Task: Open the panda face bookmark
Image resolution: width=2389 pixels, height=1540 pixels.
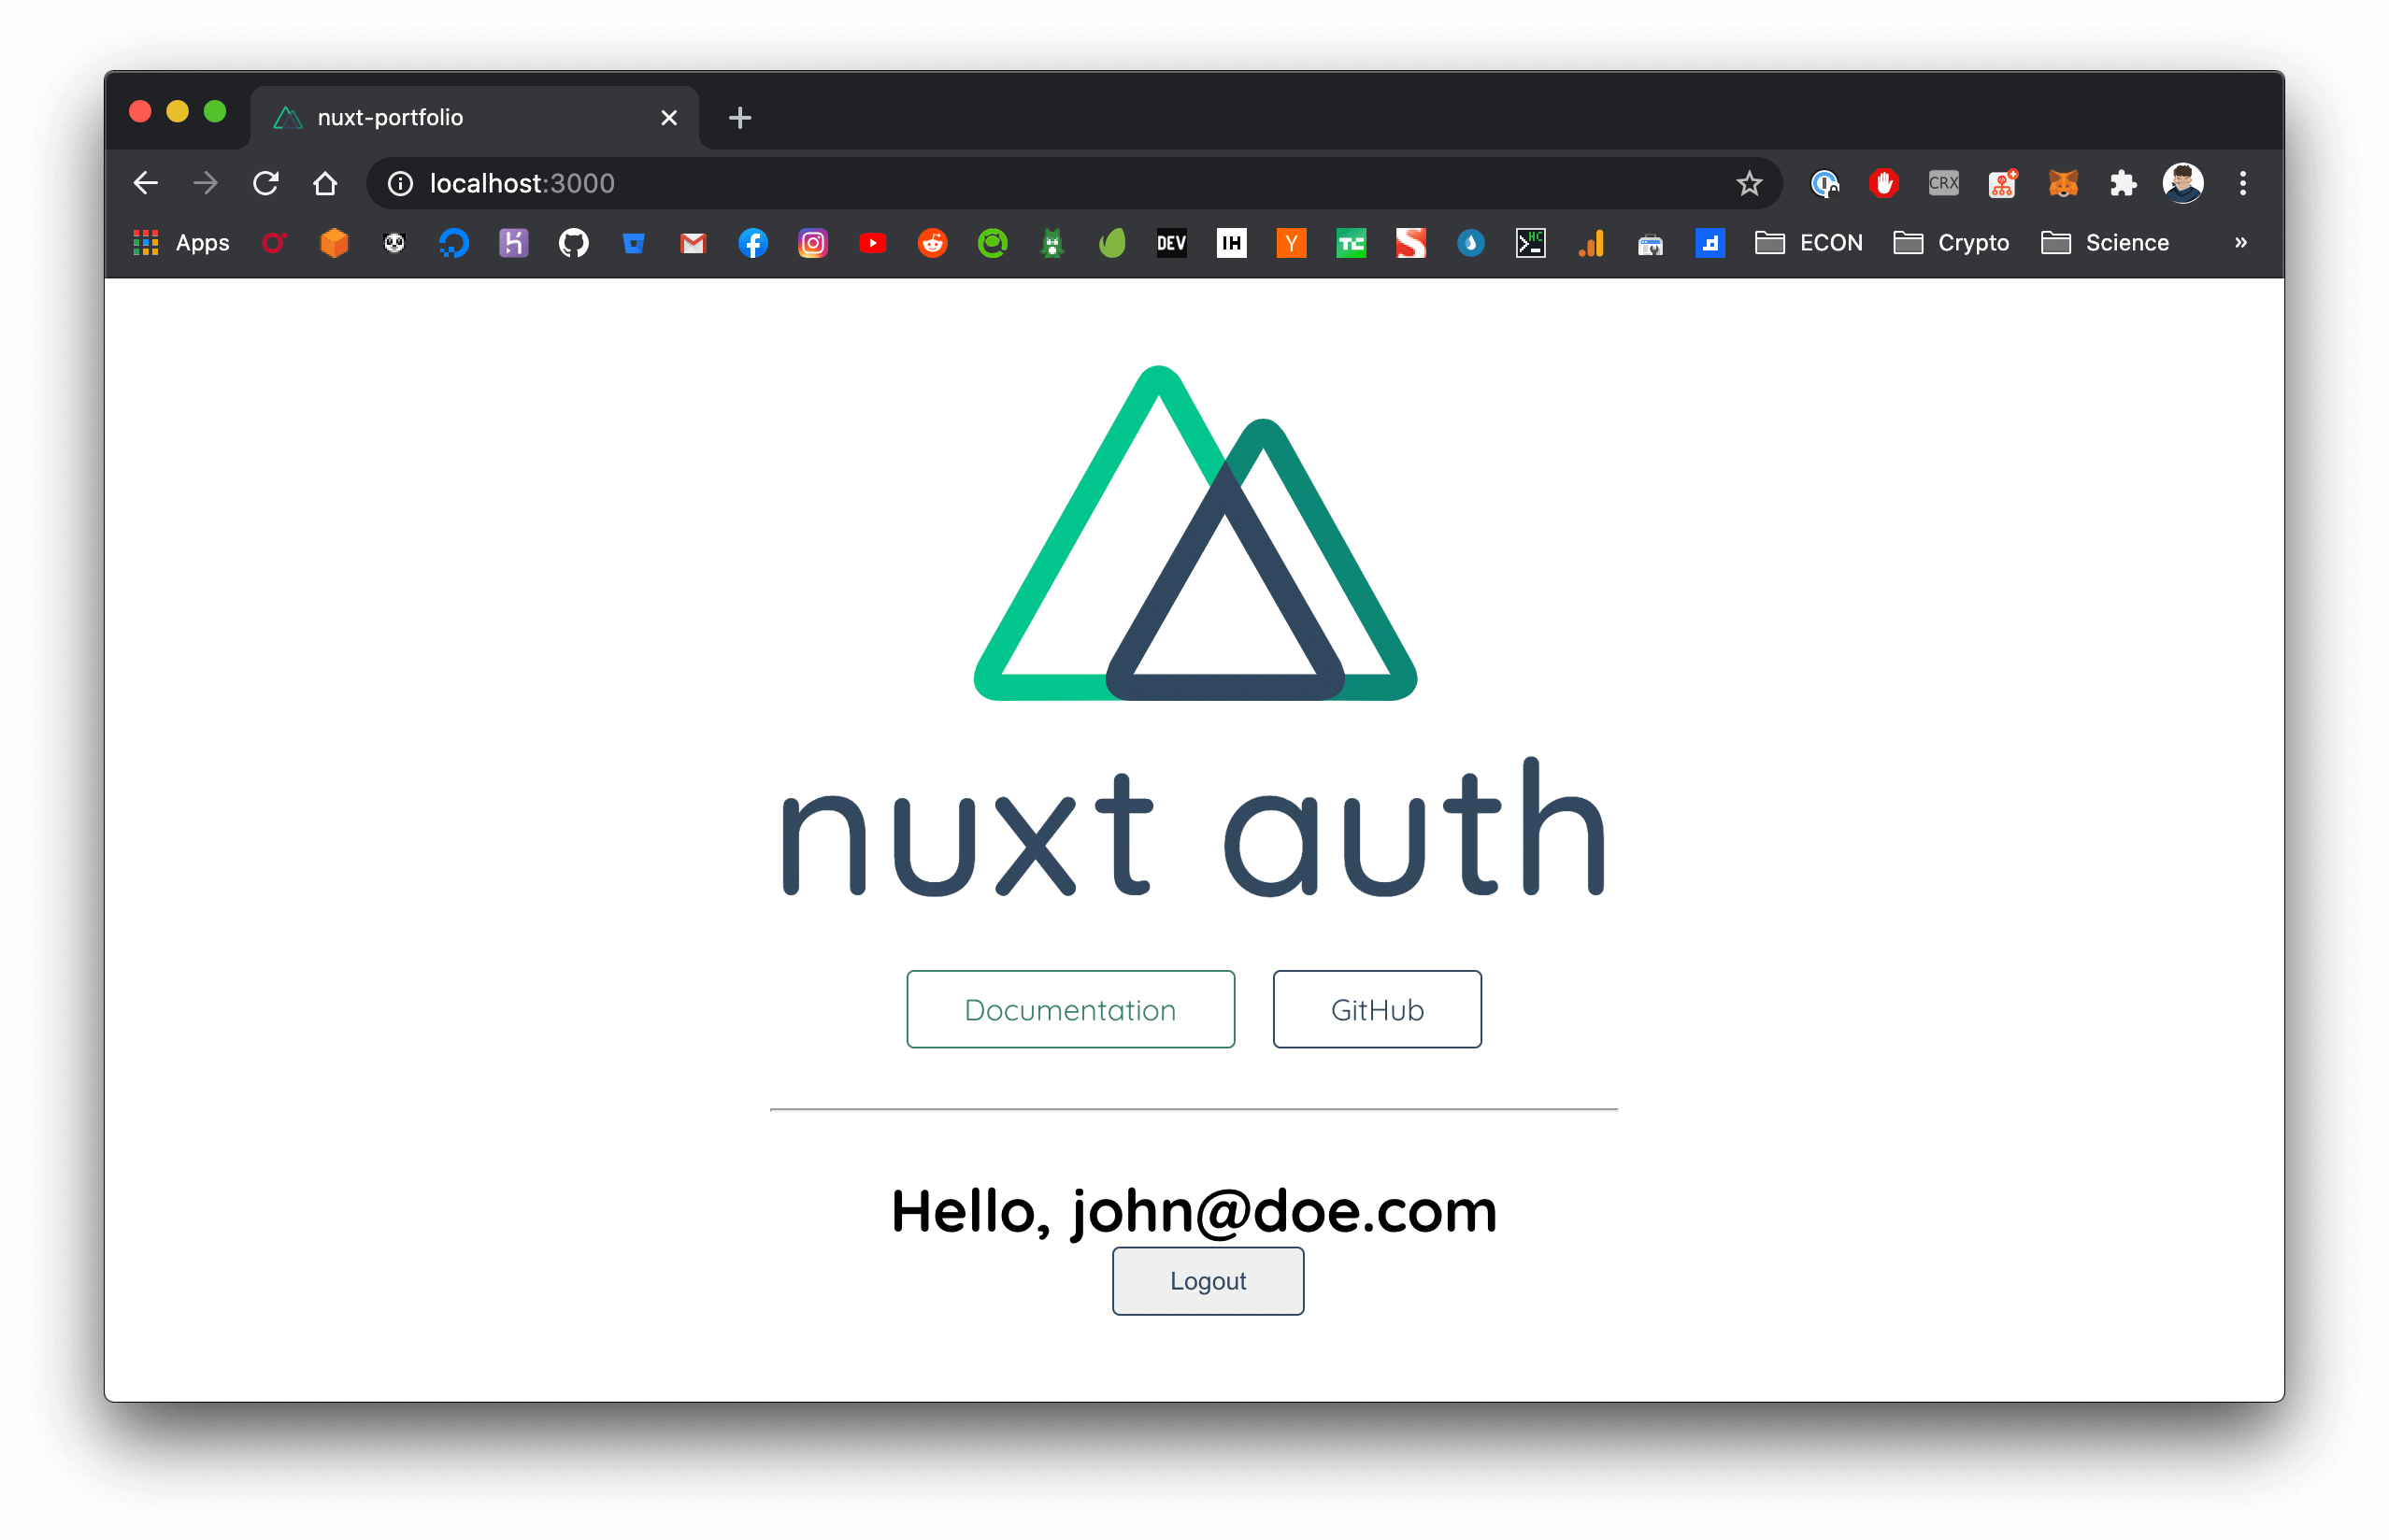Action: coord(394,242)
